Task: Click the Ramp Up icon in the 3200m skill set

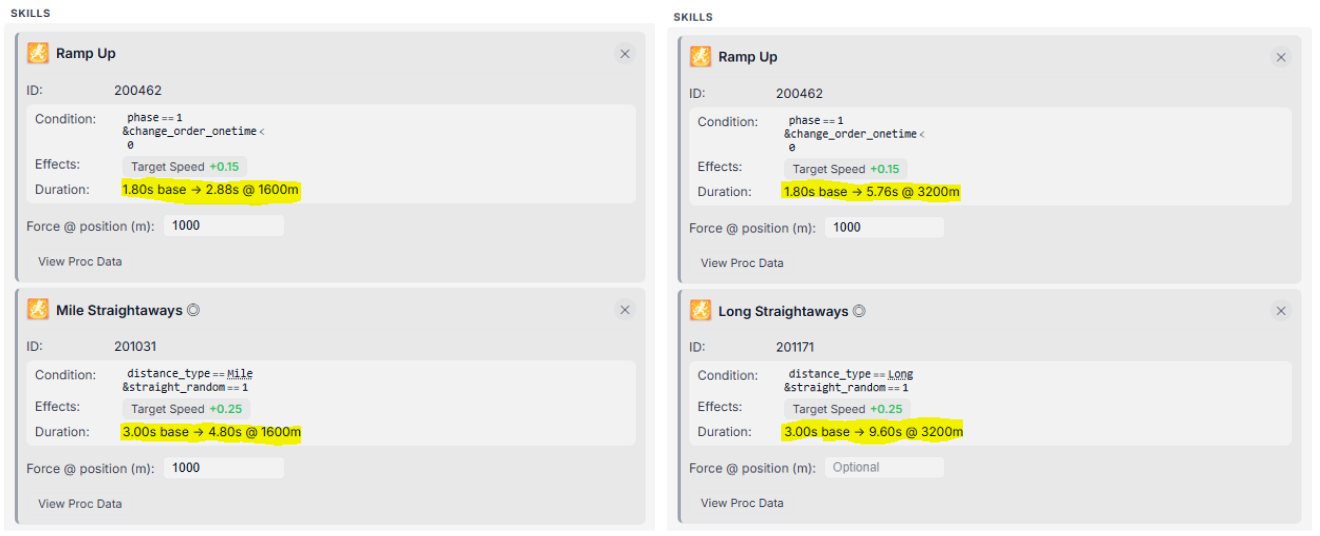Action: (x=701, y=57)
